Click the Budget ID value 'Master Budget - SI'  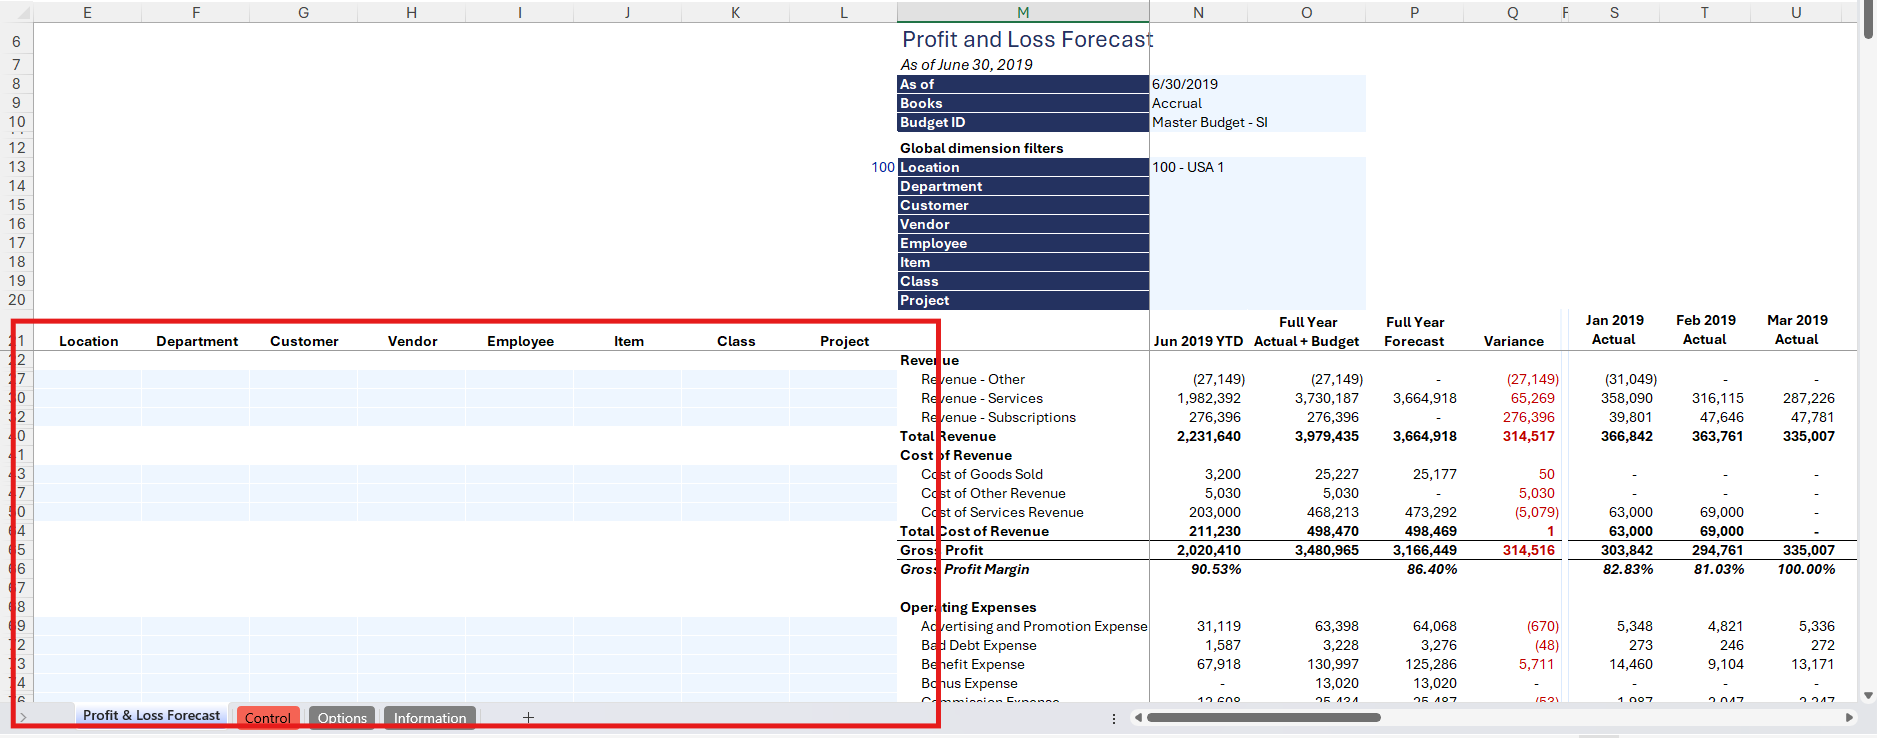pos(1210,122)
